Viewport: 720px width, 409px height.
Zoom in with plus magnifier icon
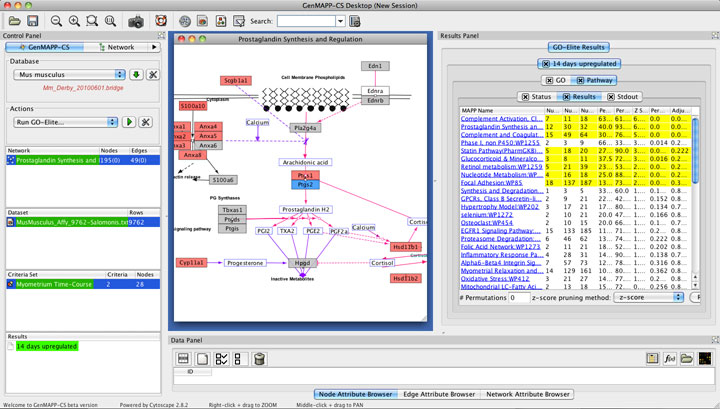click(74, 21)
